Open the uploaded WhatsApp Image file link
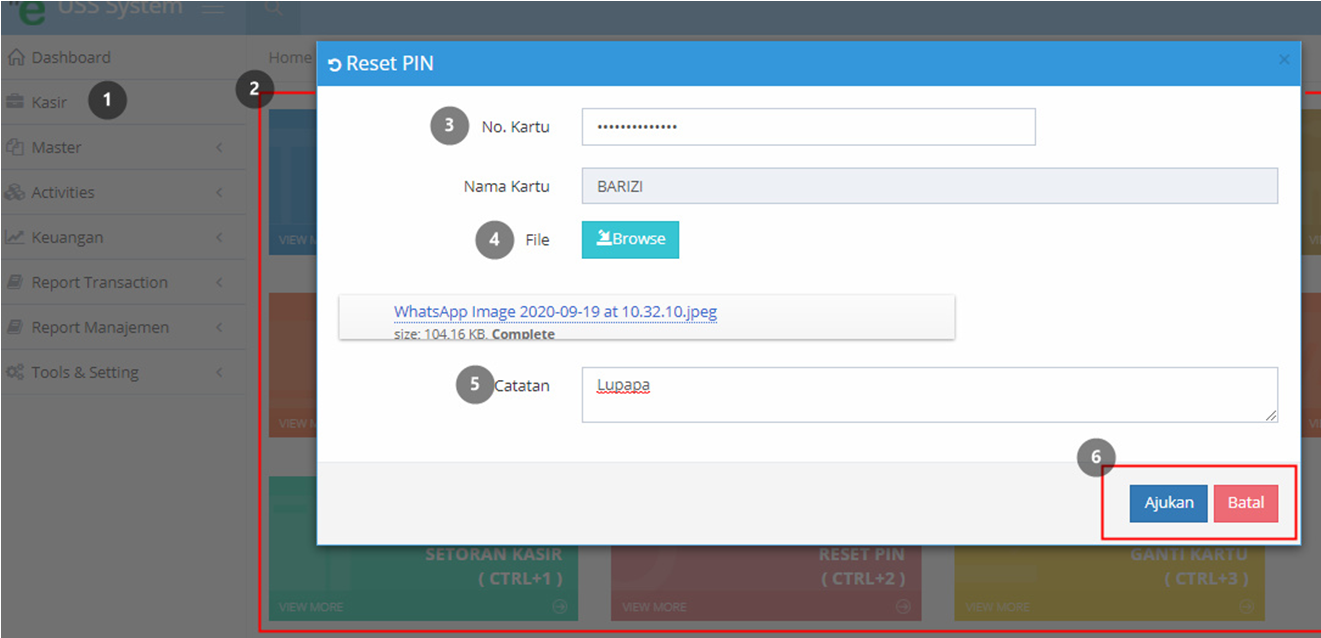 [555, 312]
